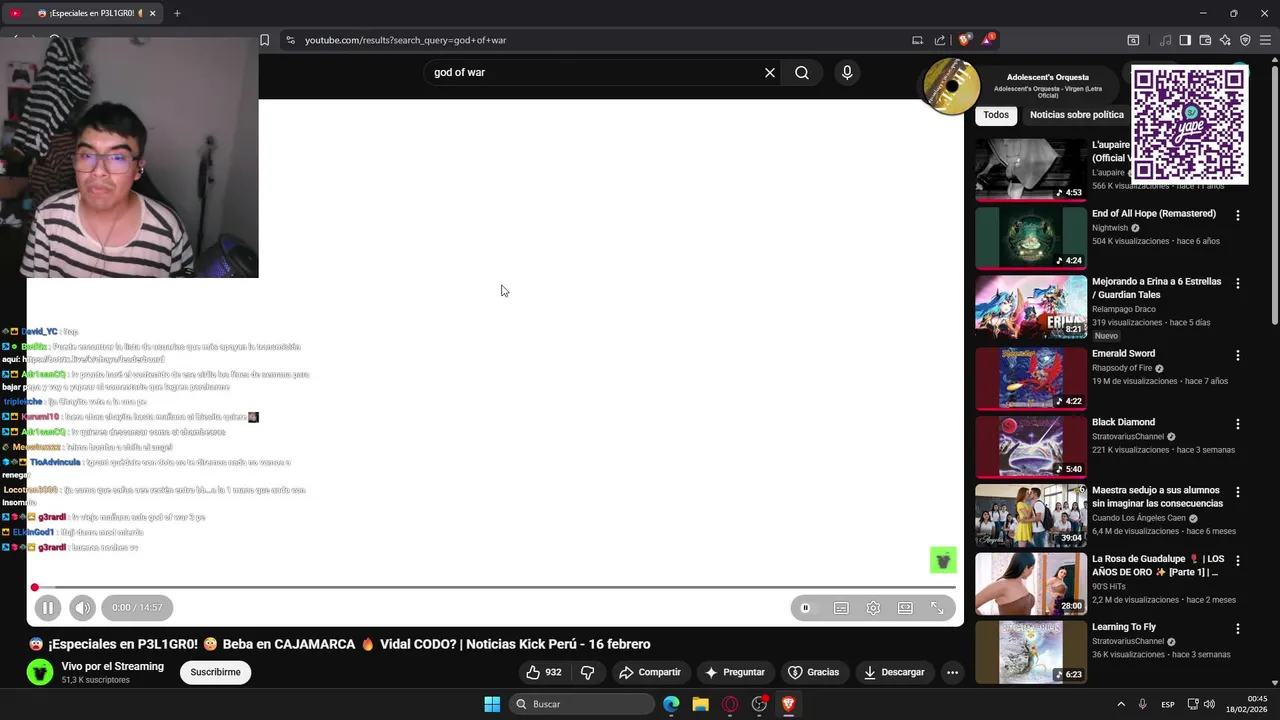Open the player settings gear
1280x720 pixels.
(x=873, y=608)
